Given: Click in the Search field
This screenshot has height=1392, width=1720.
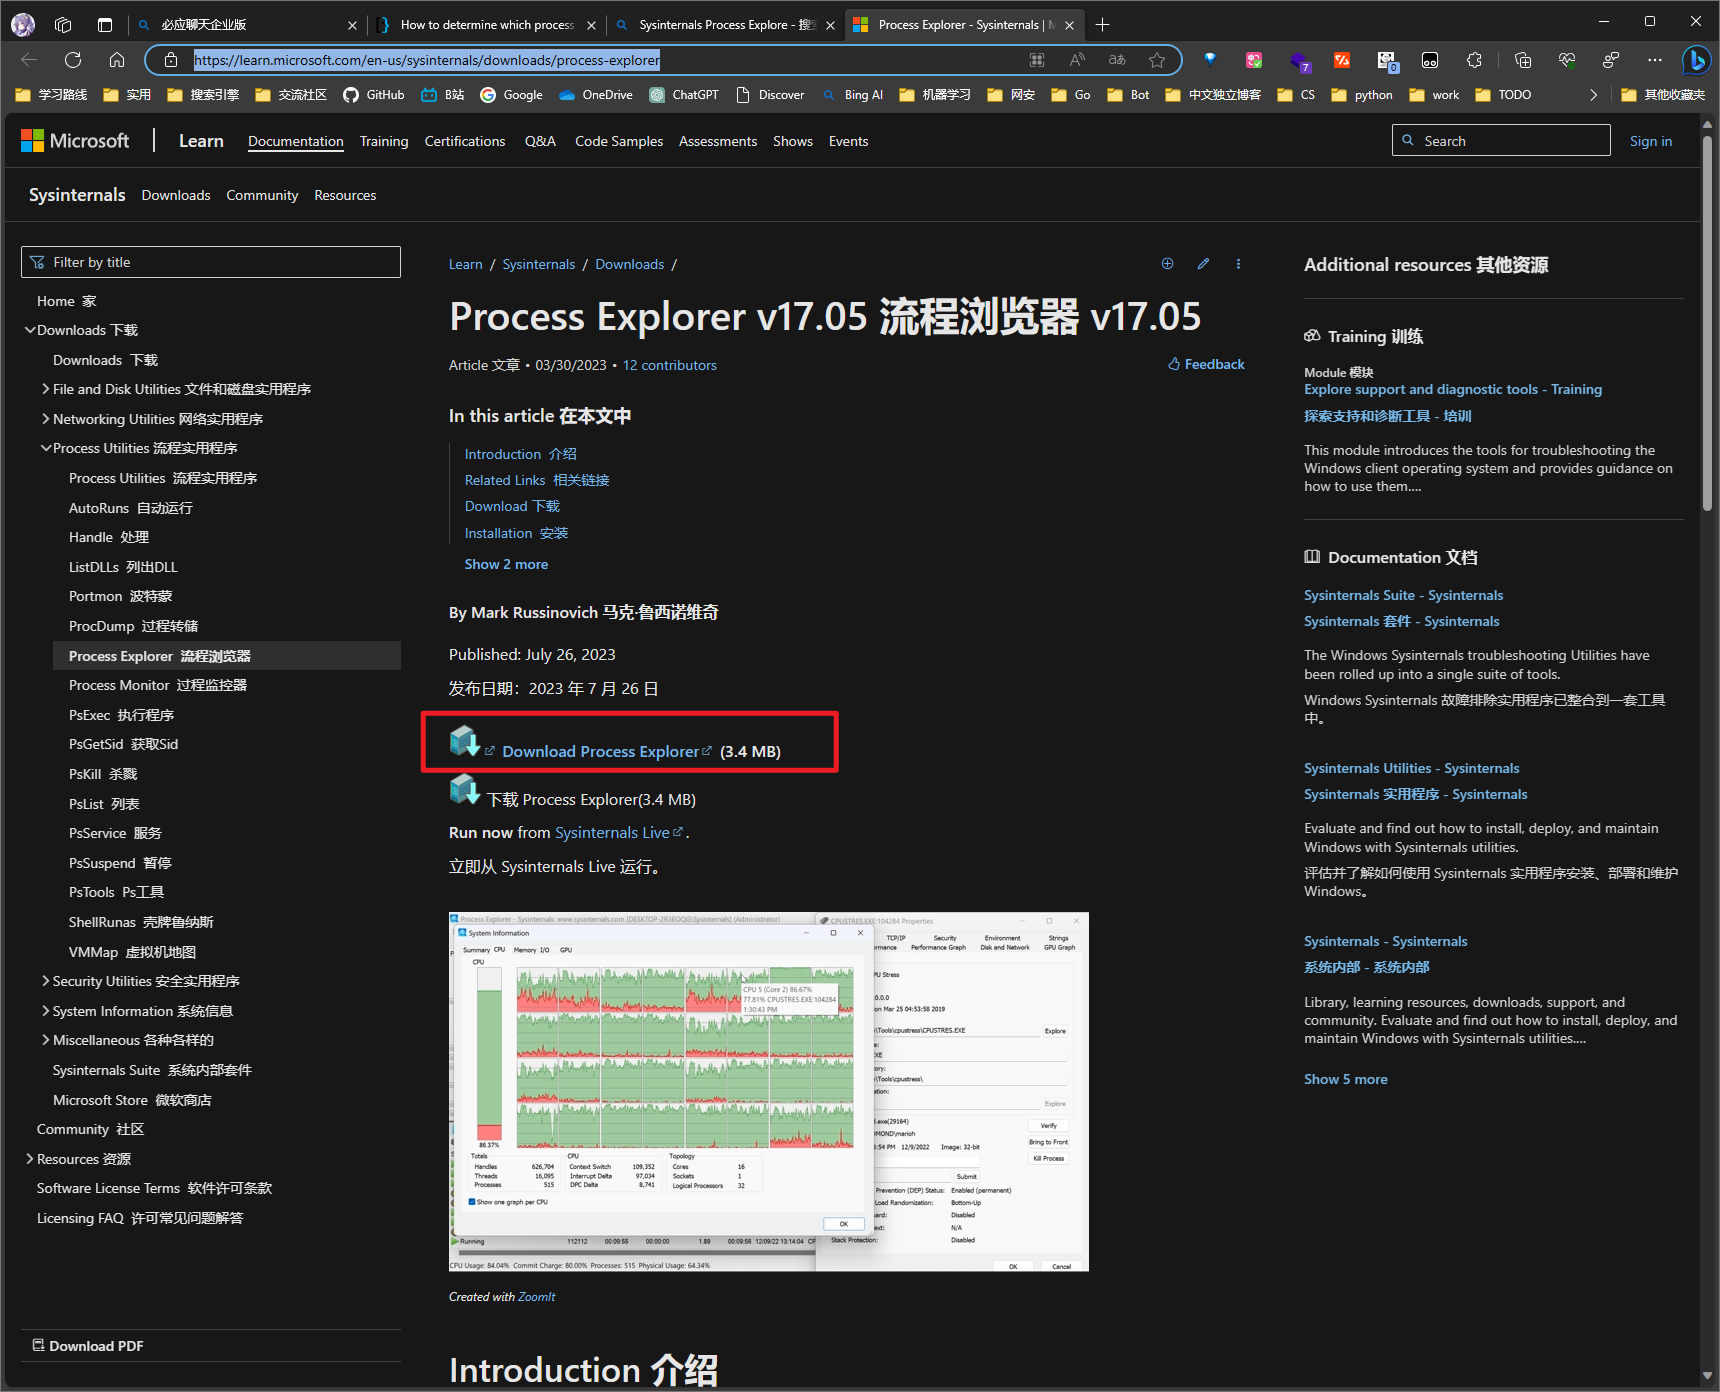Looking at the screenshot, I should click(x=1501, y=141).
